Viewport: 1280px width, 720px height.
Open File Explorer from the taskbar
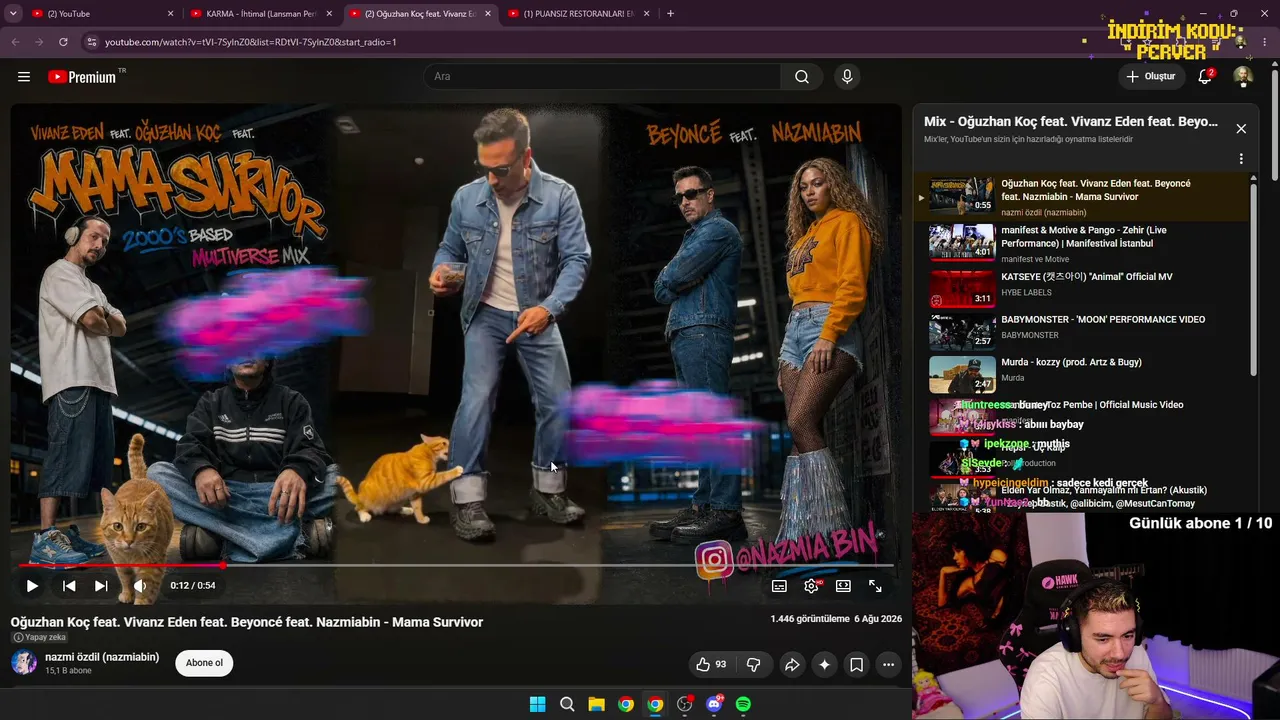point(596,704)
